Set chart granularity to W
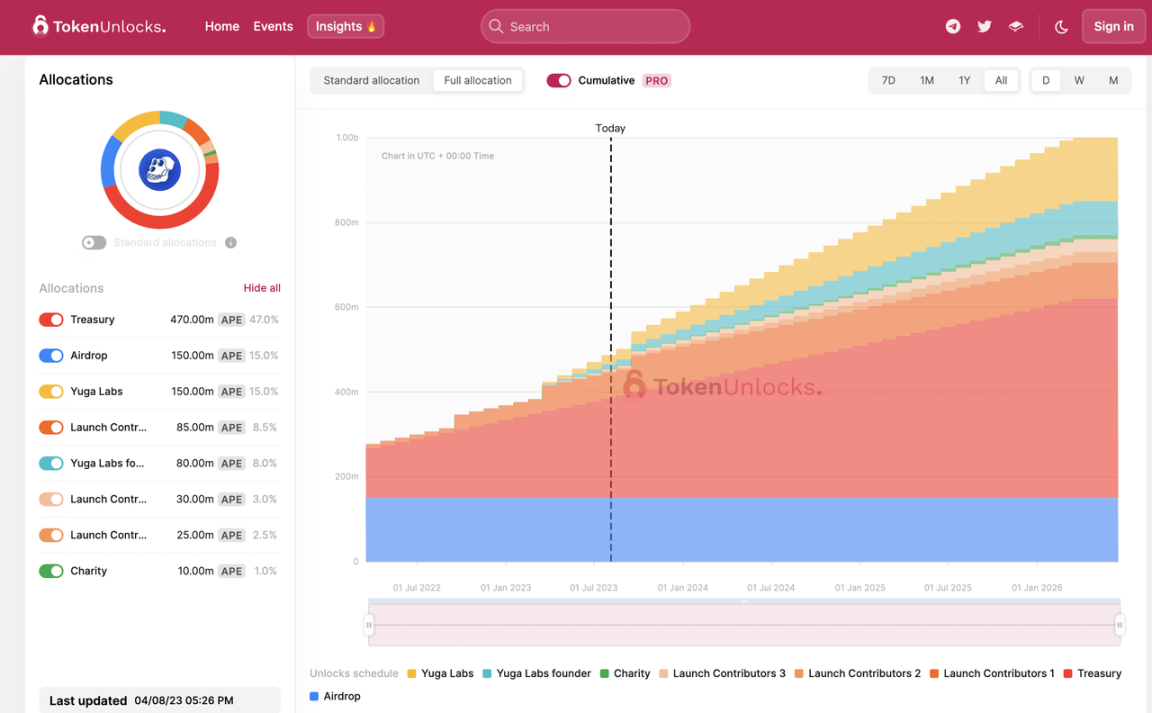 (1079, 81)
